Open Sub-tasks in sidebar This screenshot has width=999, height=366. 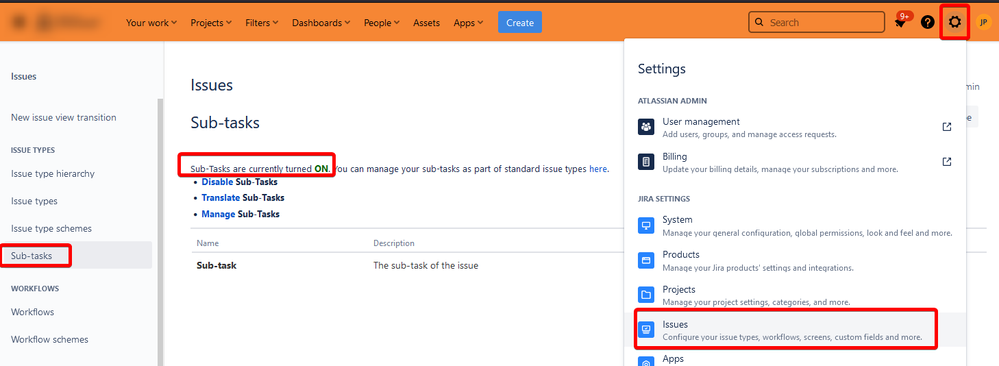pyautogui.click(x=76, y=256)
